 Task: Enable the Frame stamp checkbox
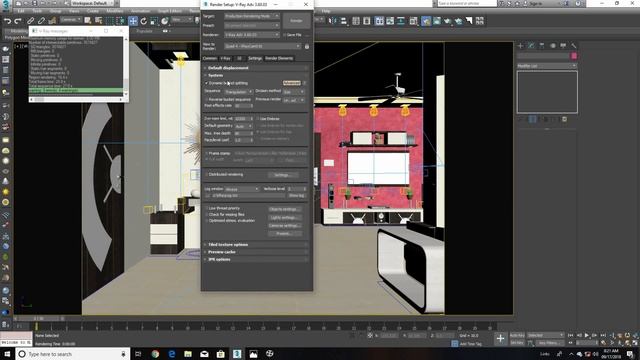(206, 153)
